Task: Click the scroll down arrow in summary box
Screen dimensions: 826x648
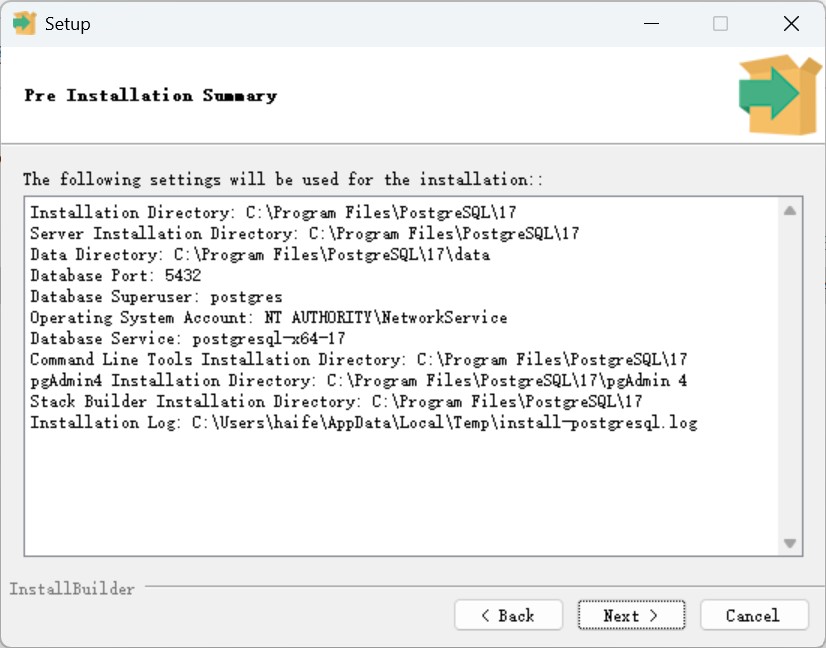Action: [789, 543]
